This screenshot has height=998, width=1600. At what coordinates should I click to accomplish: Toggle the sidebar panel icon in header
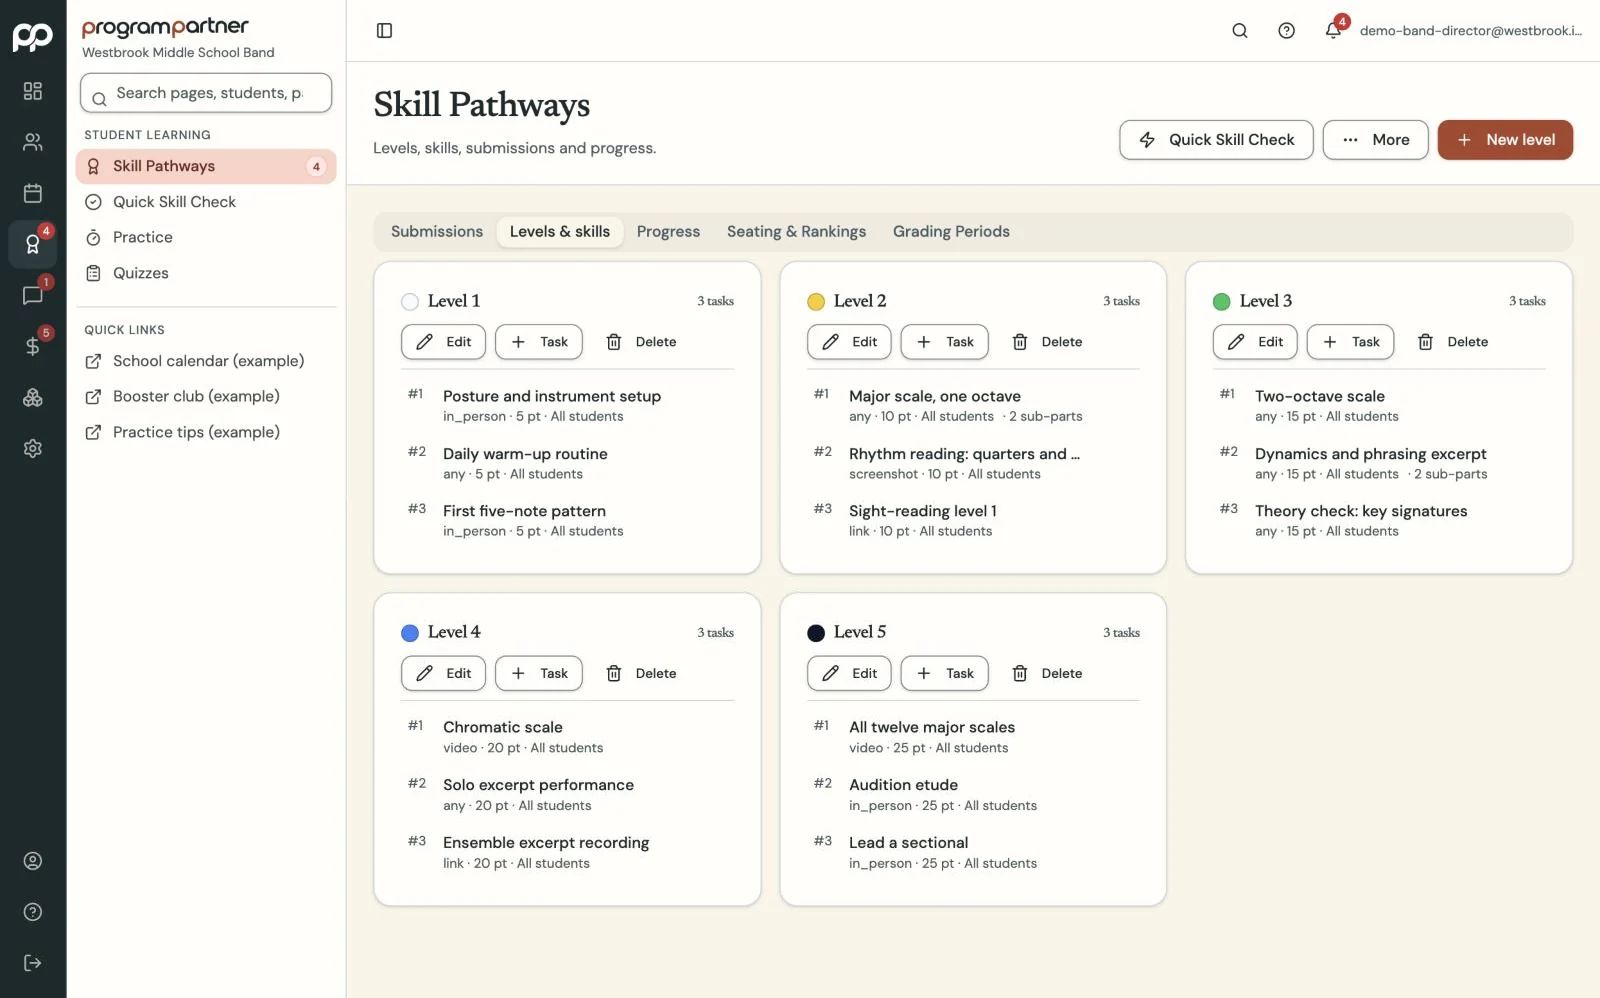tap(384, 31)
